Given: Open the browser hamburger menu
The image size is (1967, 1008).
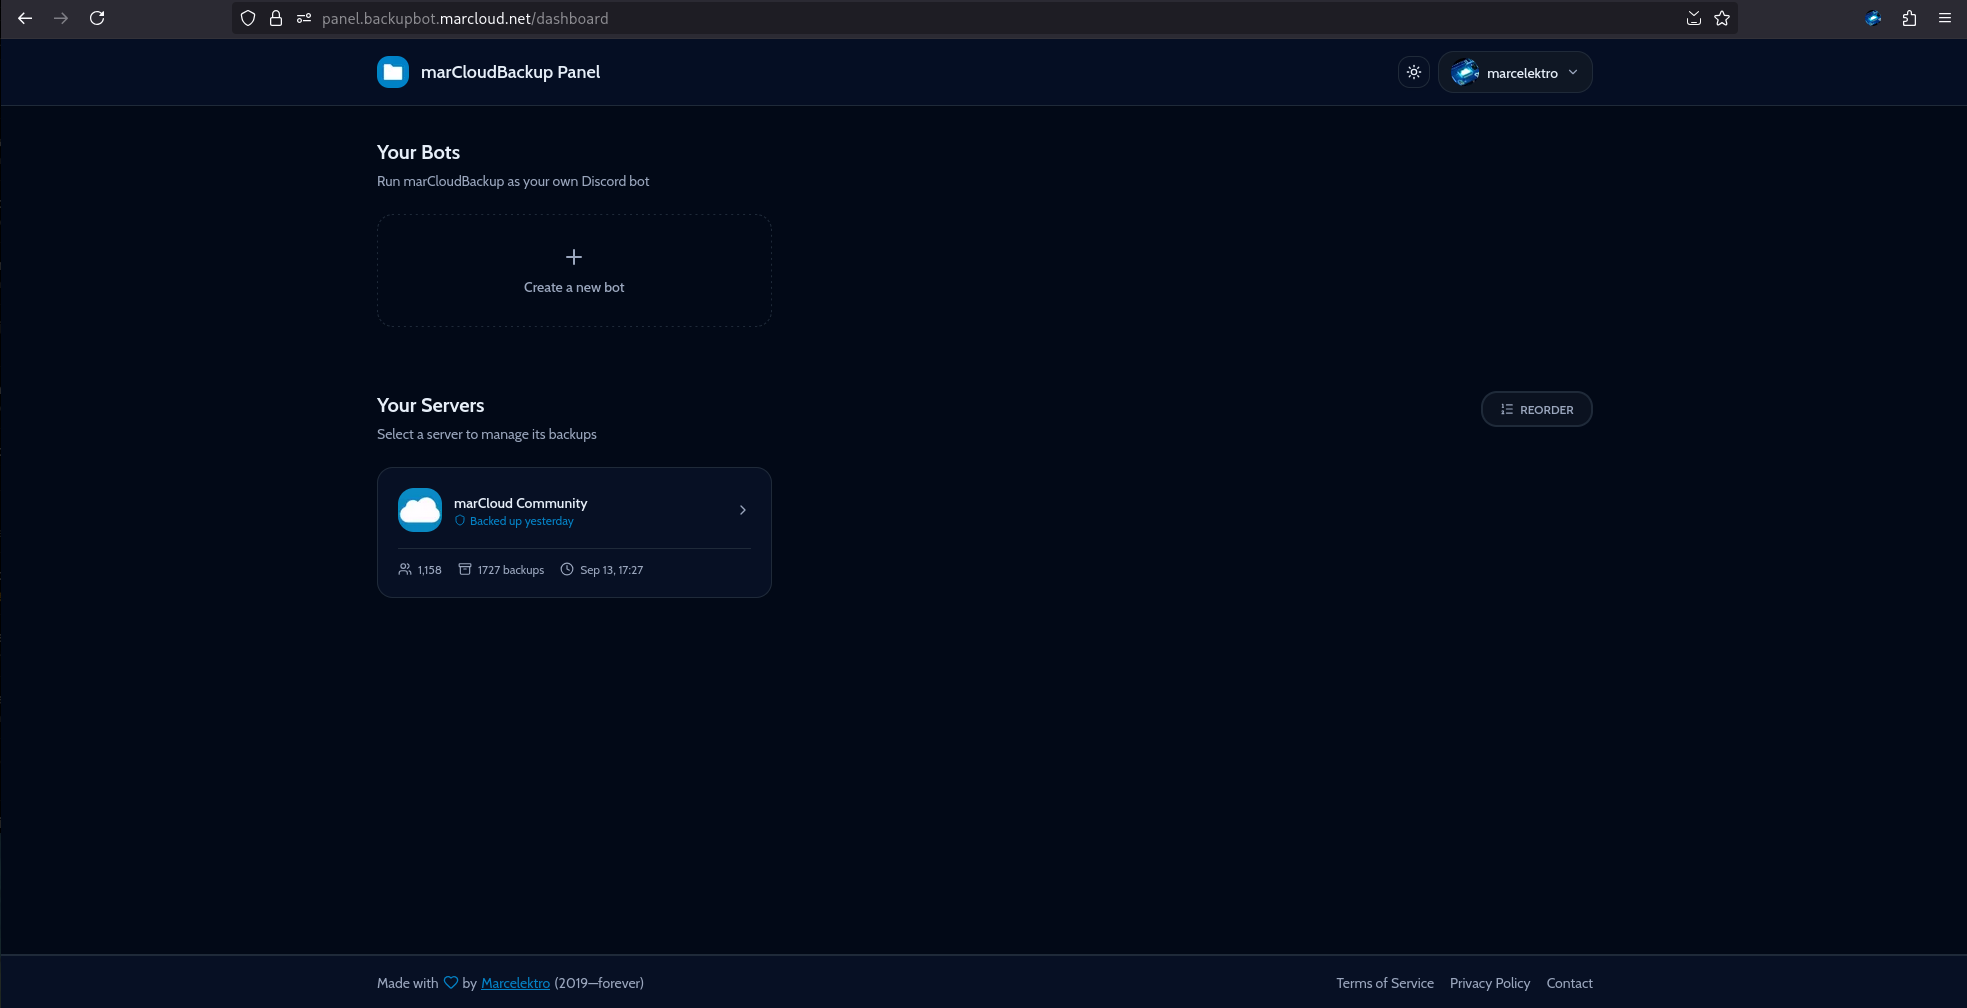Looking at the screenshot, I should [1945, 18].
